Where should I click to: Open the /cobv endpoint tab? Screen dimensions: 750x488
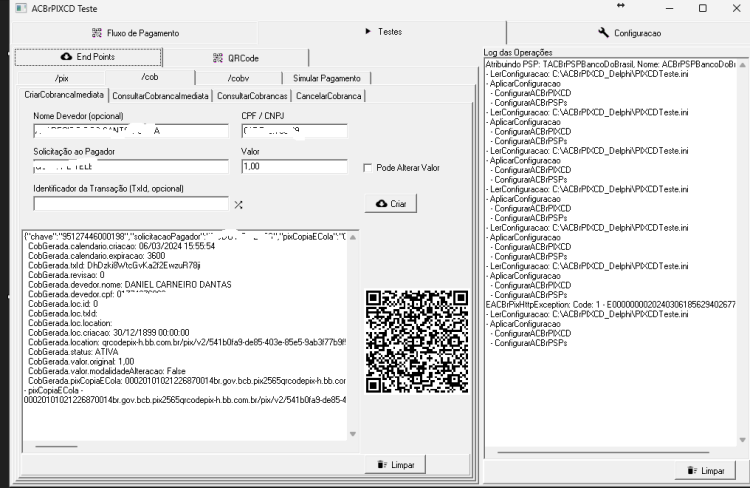pos(238,78)
